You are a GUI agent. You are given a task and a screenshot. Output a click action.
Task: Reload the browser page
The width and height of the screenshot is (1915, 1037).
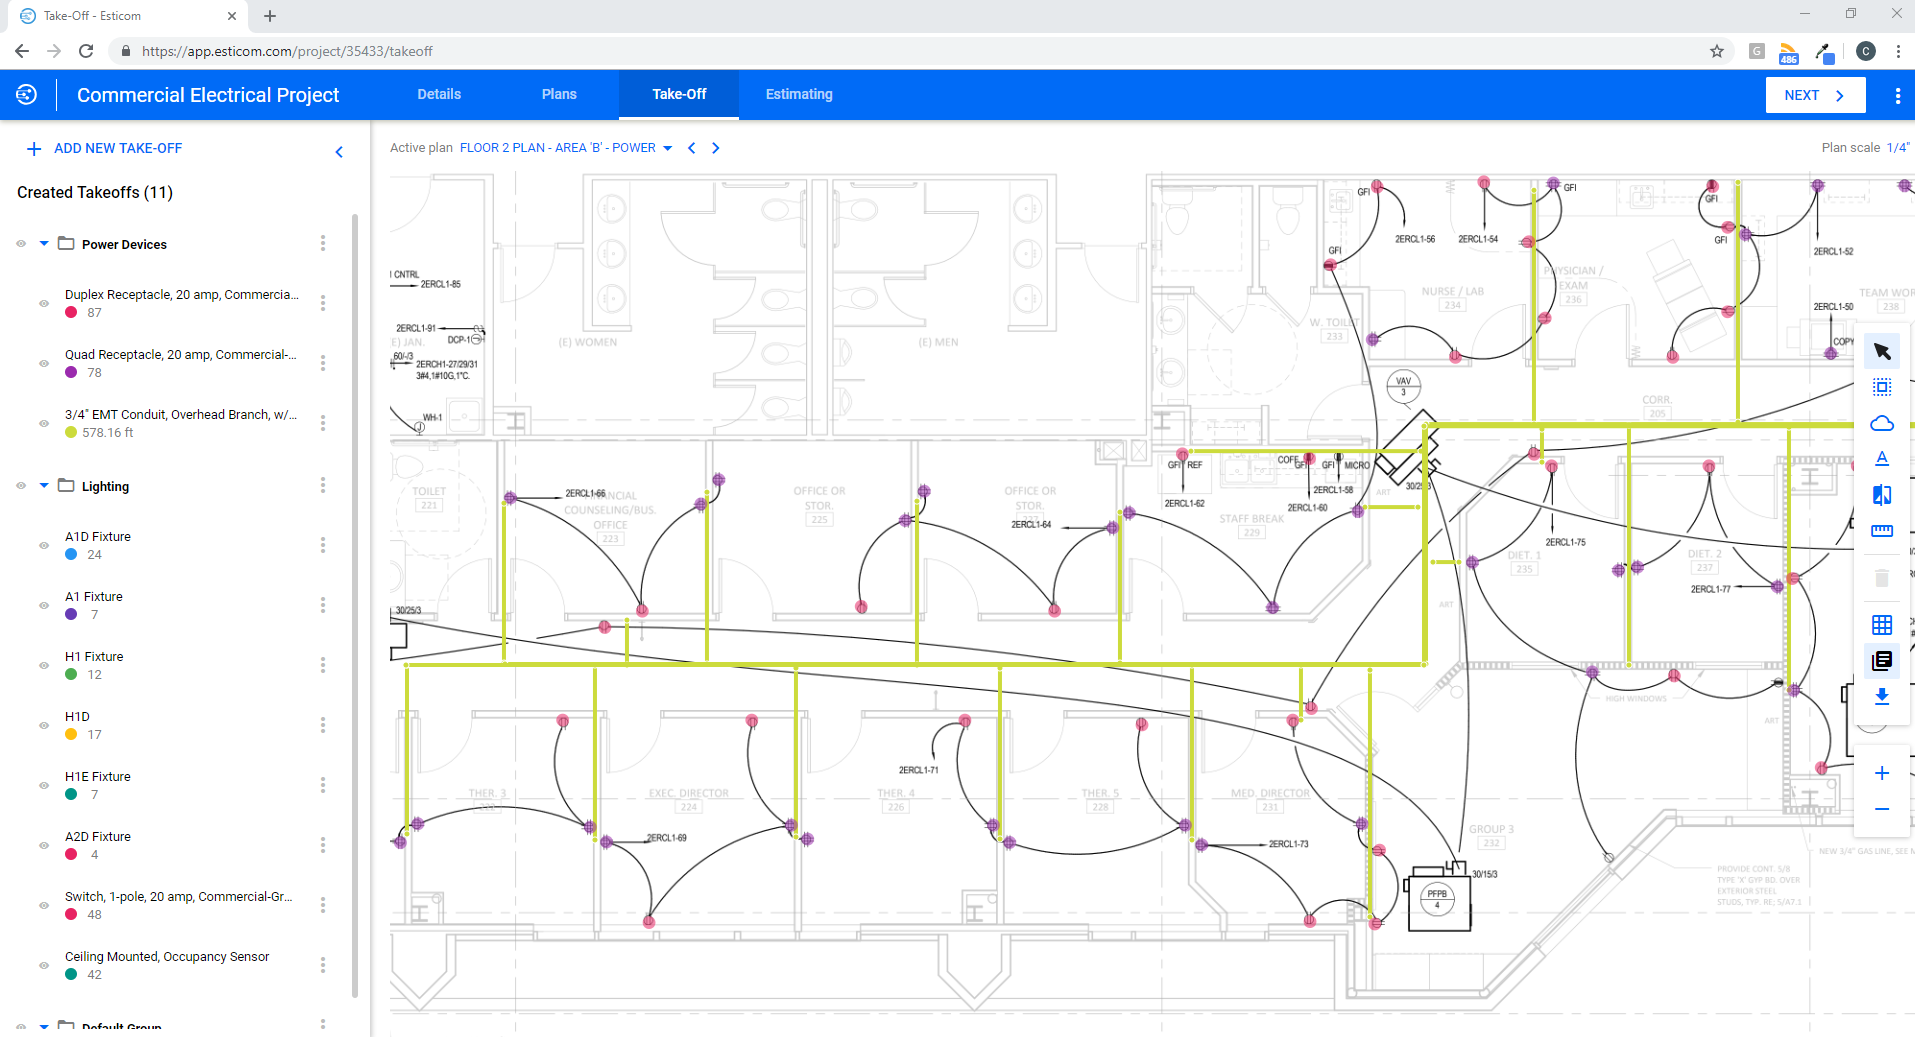click(x=86, y=51)
